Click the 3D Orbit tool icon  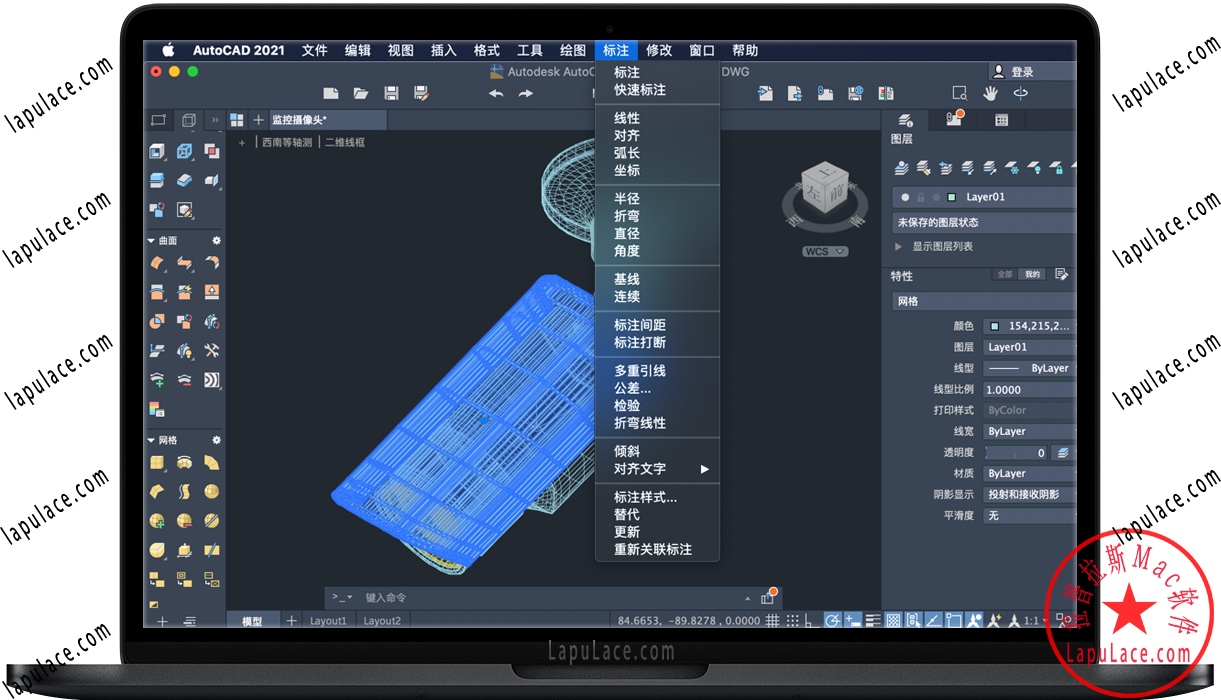[1021, 93]
